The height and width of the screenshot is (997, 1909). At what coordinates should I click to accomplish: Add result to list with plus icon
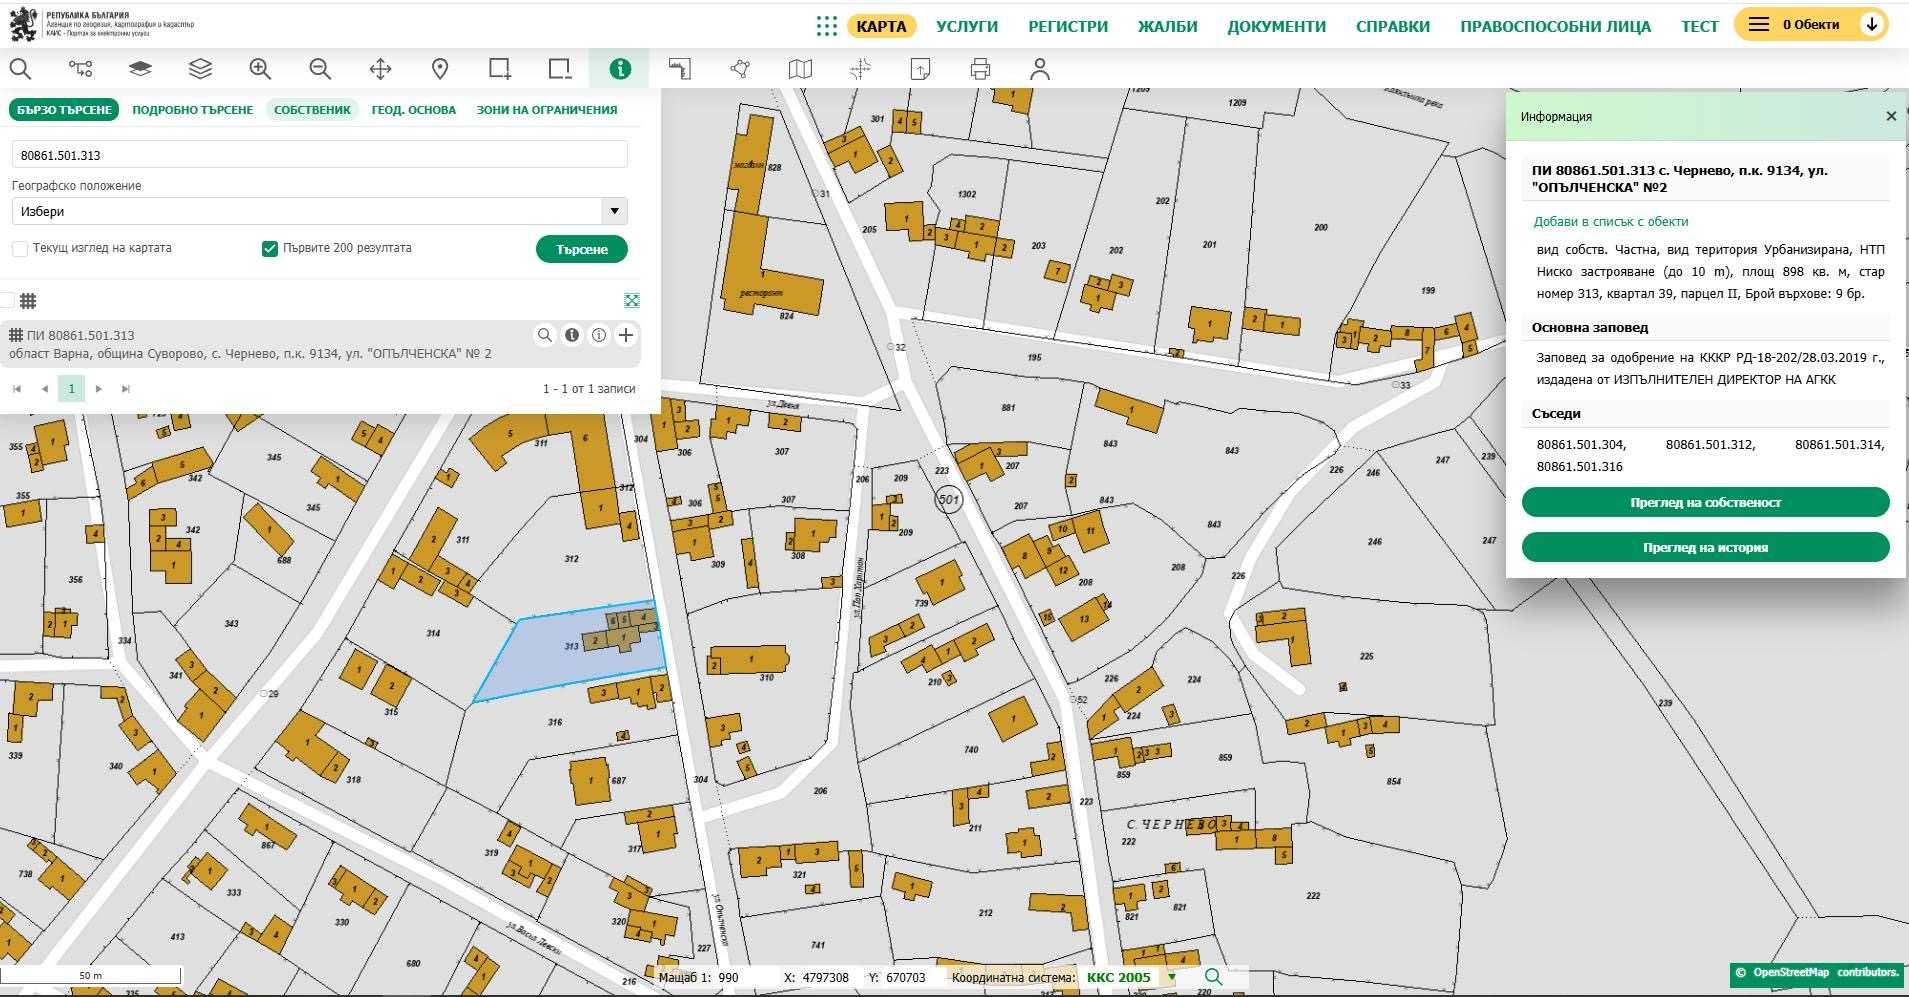[626, 336]
